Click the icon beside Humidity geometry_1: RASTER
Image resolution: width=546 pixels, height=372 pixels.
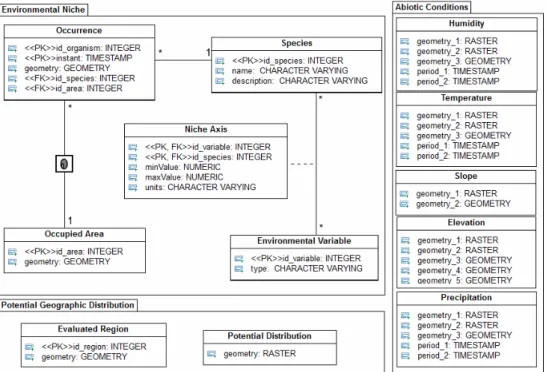pyautogui.click(x=405, y=41)
